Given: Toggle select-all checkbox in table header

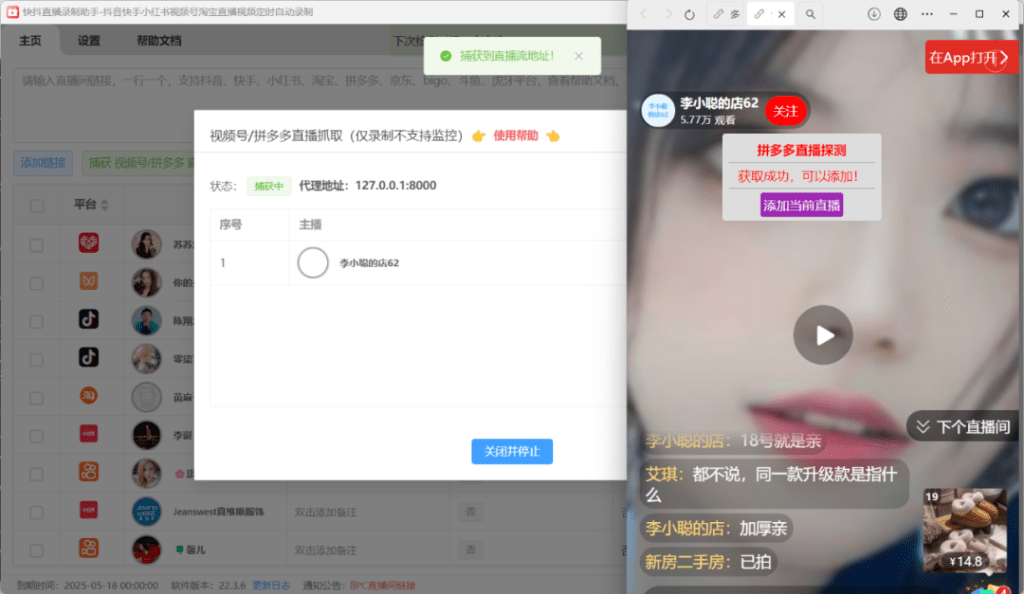Looking at the screenshot, I should [x=37, y=206].
